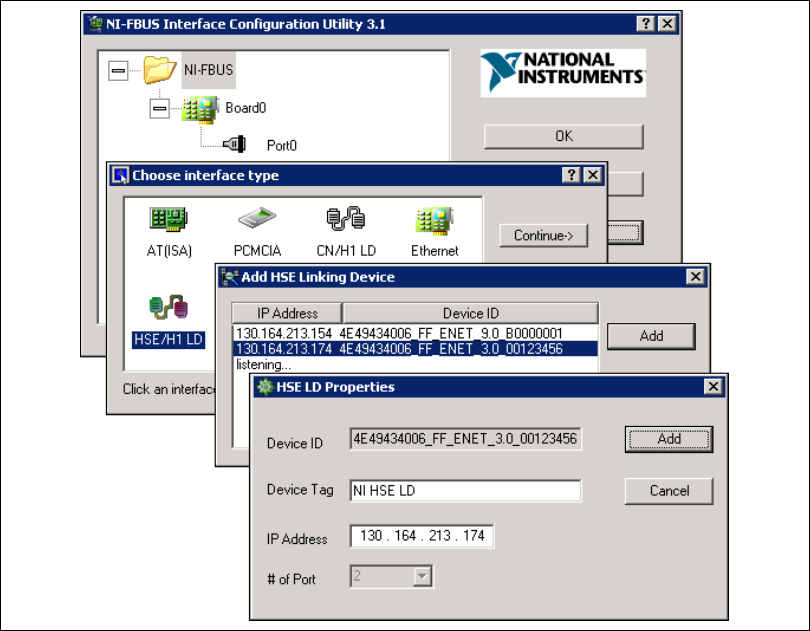Image resolution: width=810 pixels, height=631 pixels.
Task: Click the Device Tag input field
Action: 465,490
